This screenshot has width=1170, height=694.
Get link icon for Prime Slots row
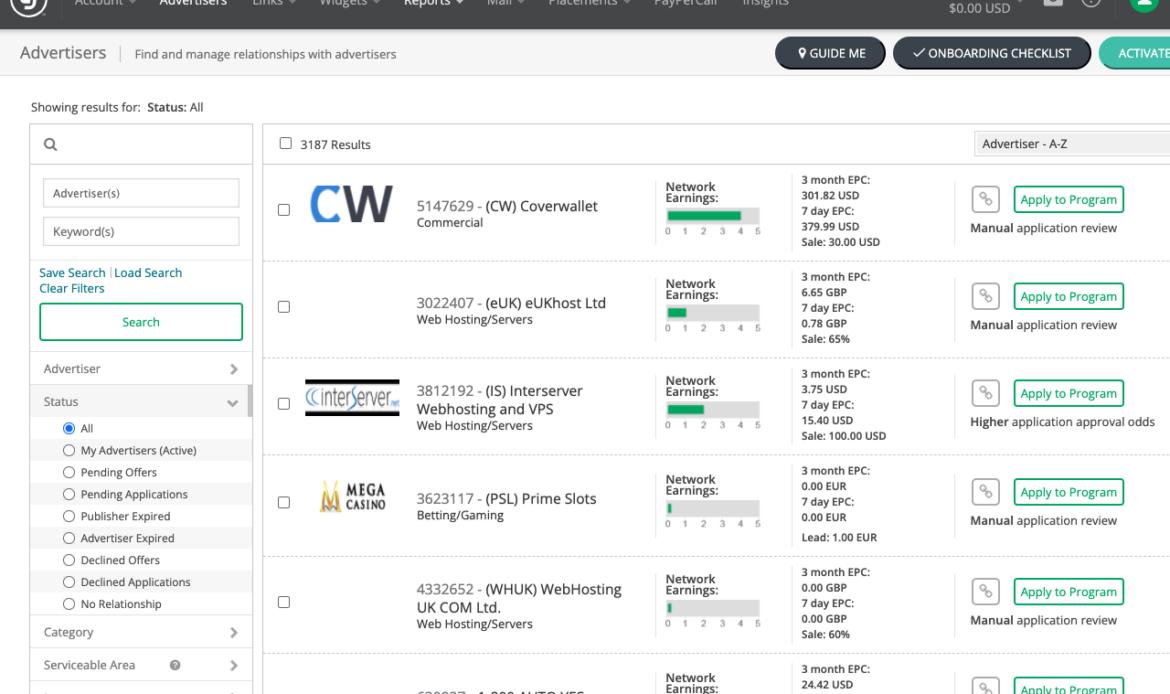coord(985,492)
